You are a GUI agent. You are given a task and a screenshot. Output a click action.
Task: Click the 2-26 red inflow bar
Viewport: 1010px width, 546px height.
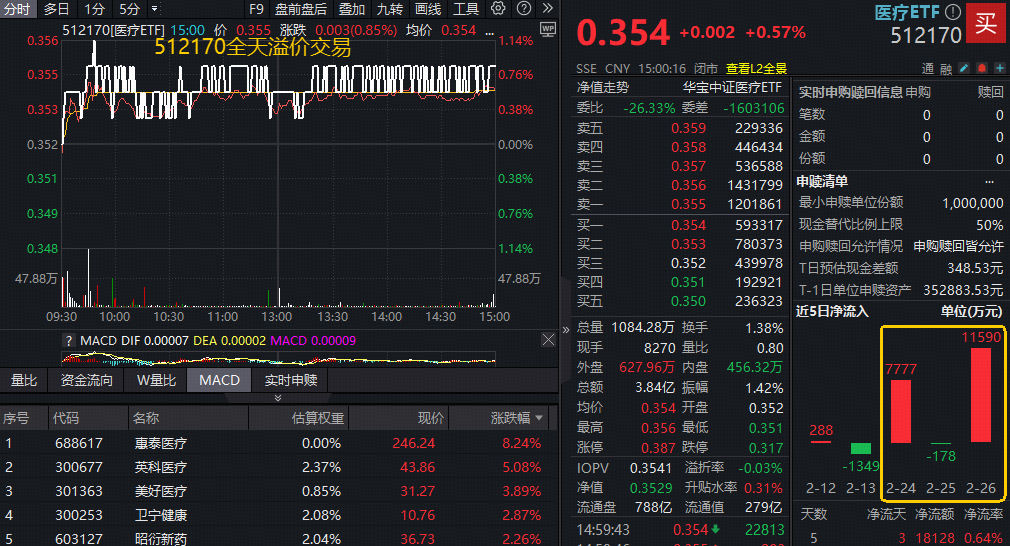(981, 394)
